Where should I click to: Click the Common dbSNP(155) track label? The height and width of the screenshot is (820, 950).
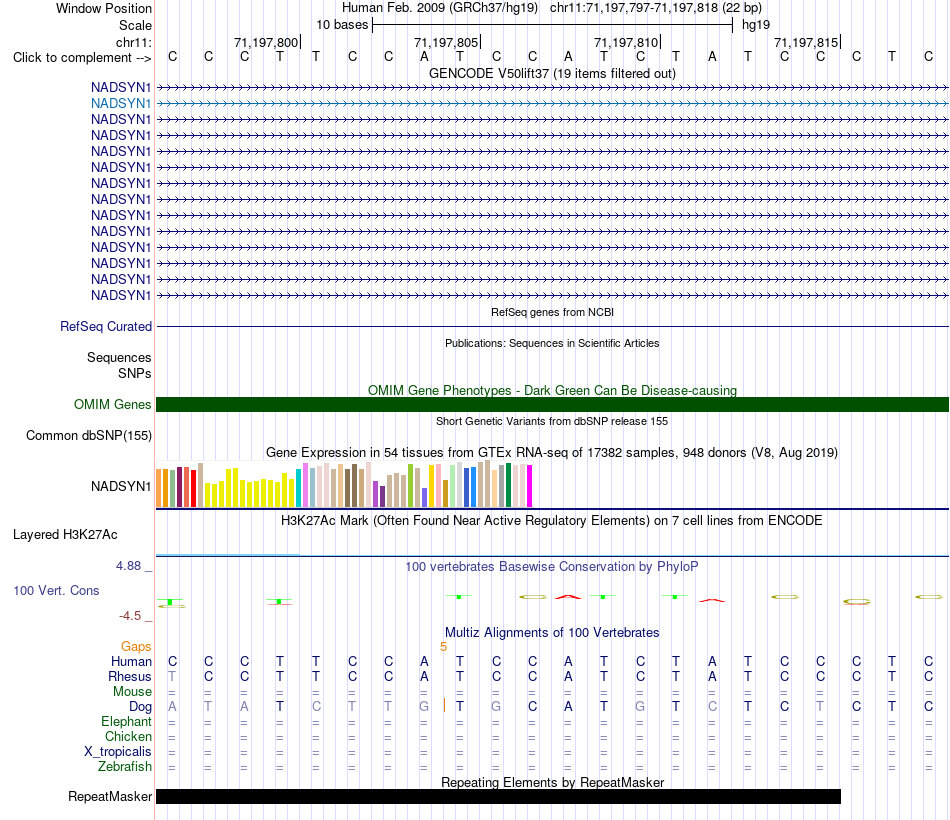tap(88, 436)
